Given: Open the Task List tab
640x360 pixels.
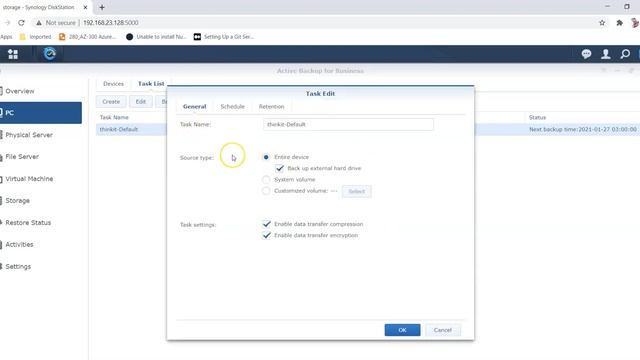Looking at the screenshot, I should click(151, 84).
